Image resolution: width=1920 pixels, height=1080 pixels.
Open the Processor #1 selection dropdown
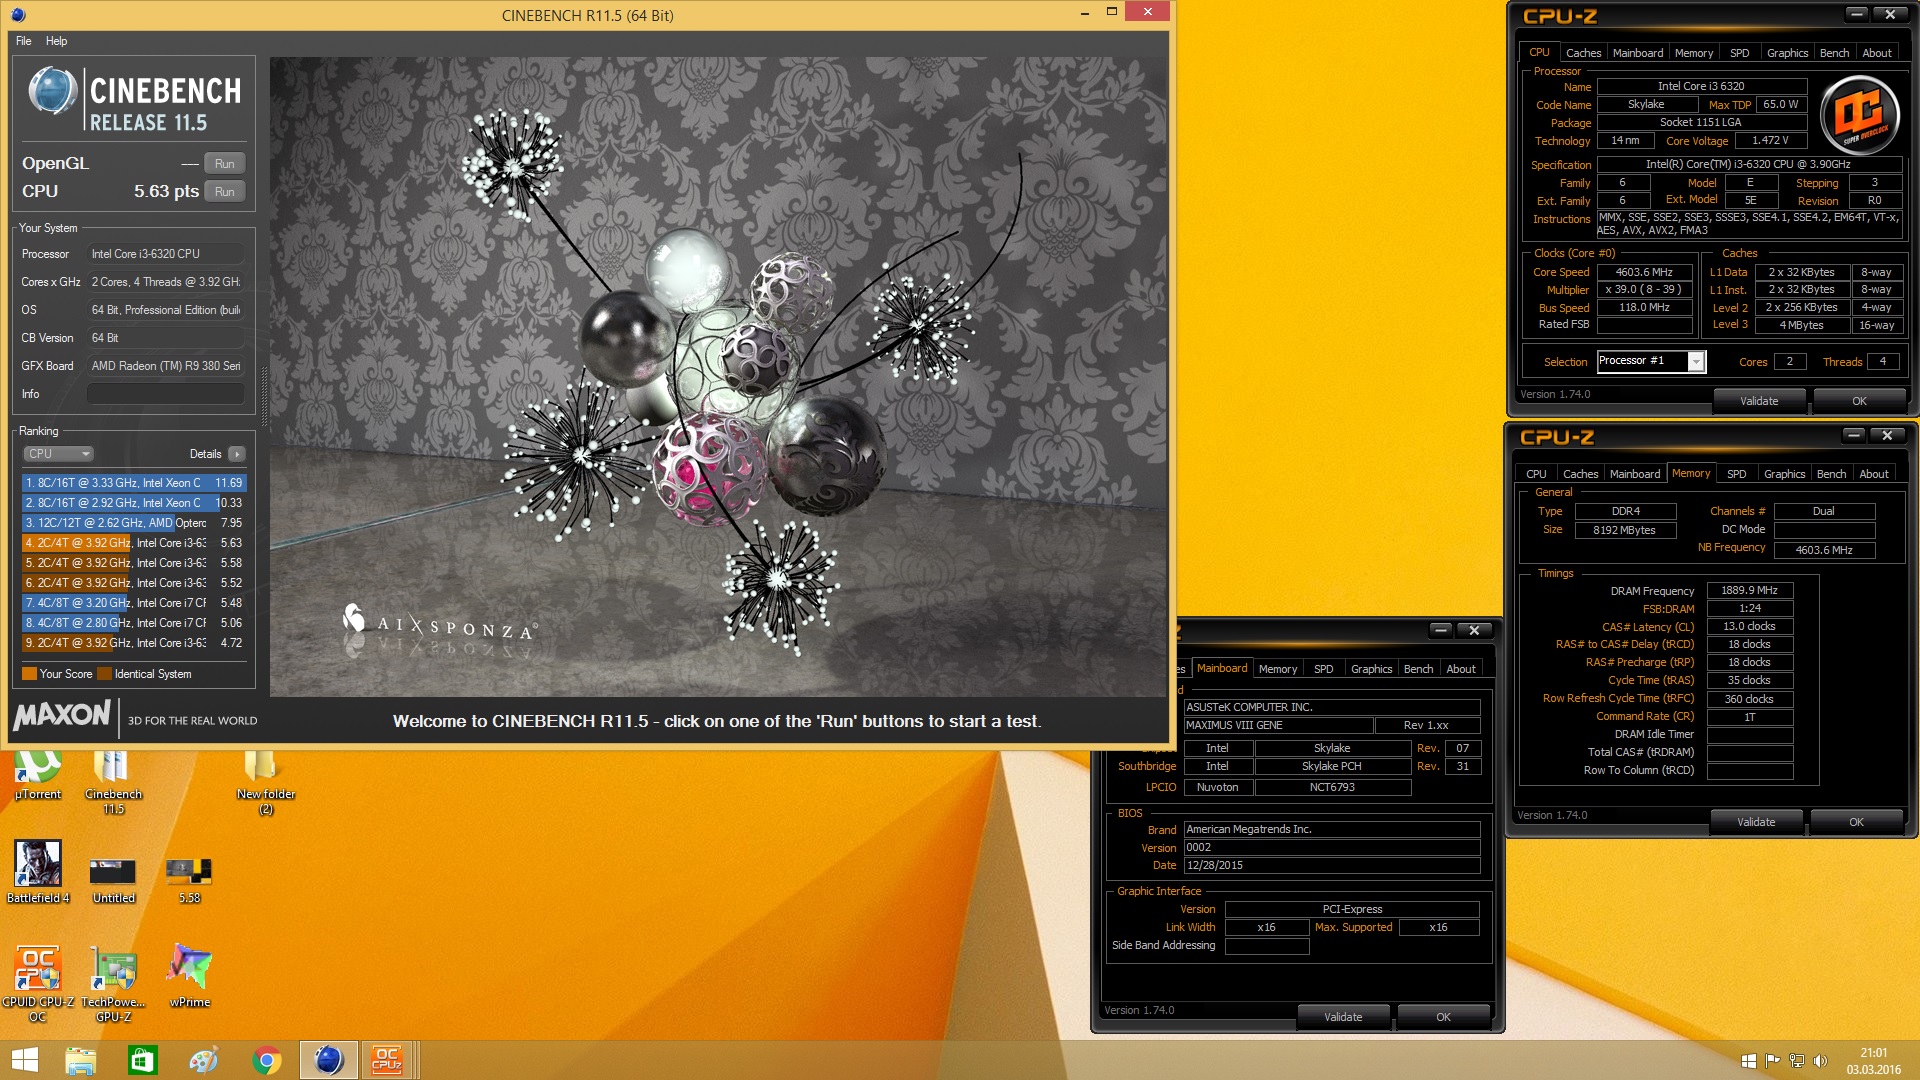(1651, 361)
